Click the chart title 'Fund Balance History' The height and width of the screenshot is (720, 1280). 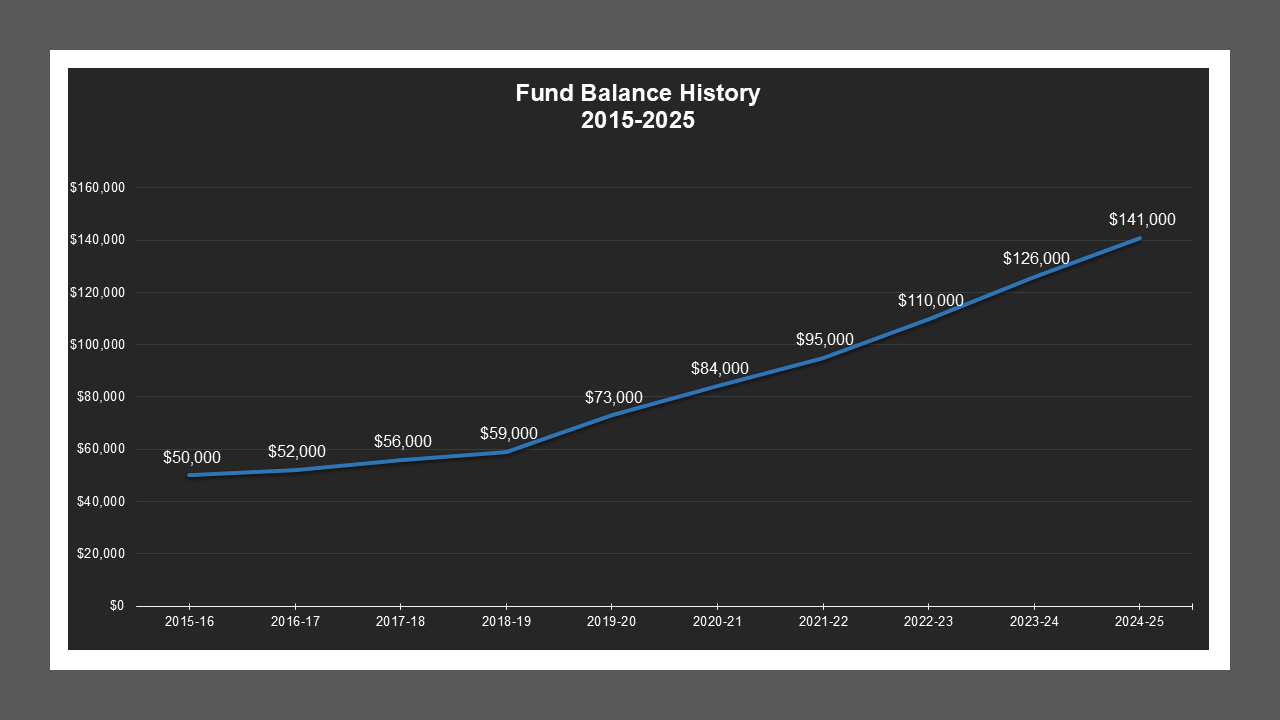[638, 92]
